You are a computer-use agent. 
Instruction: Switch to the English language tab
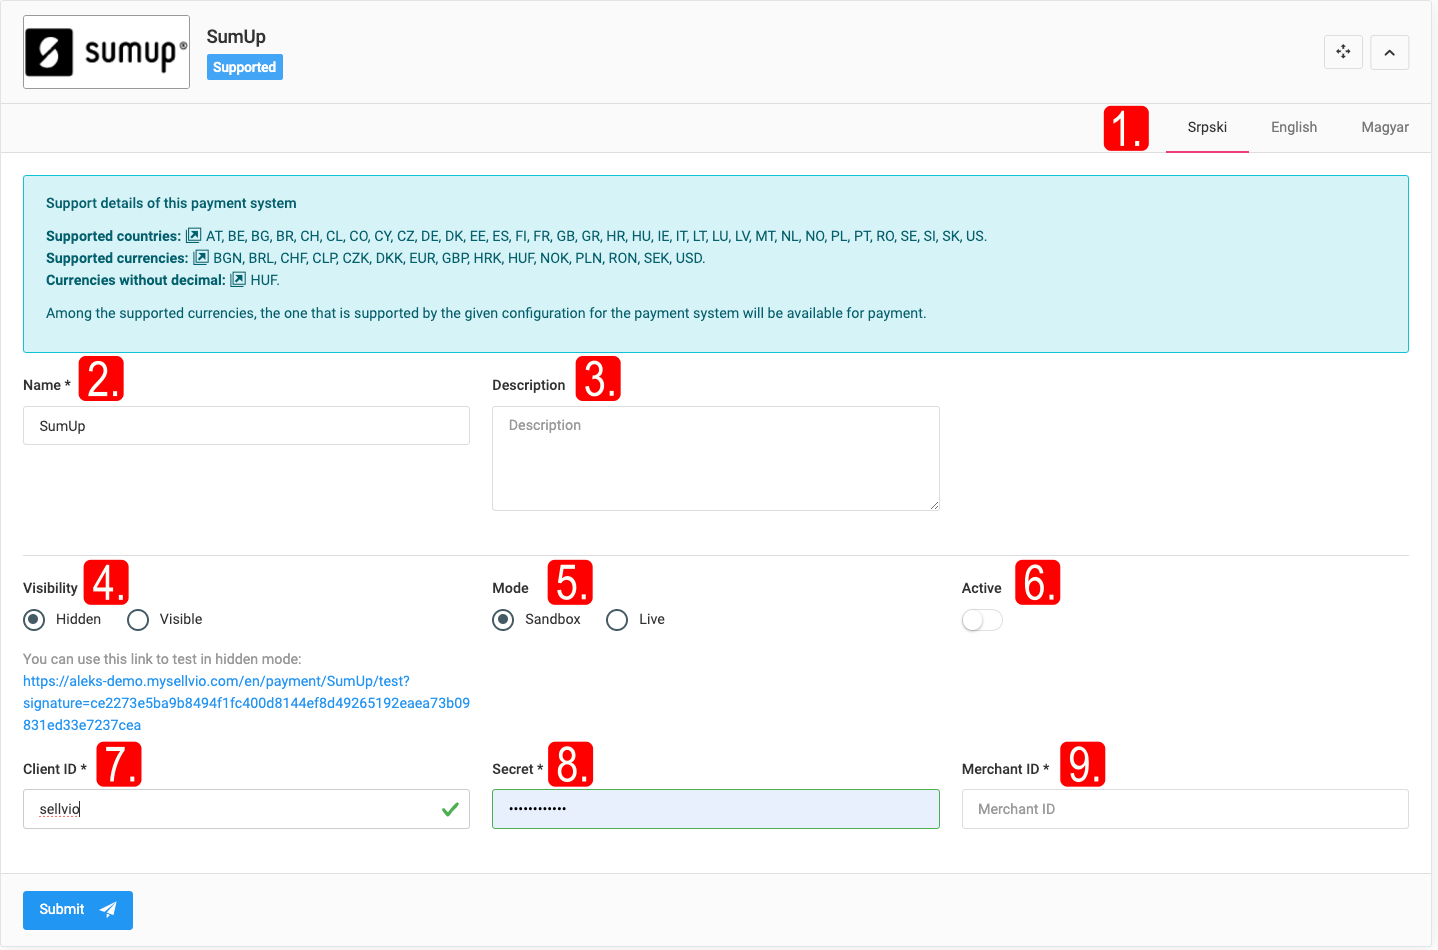[x=1294, y=128]
